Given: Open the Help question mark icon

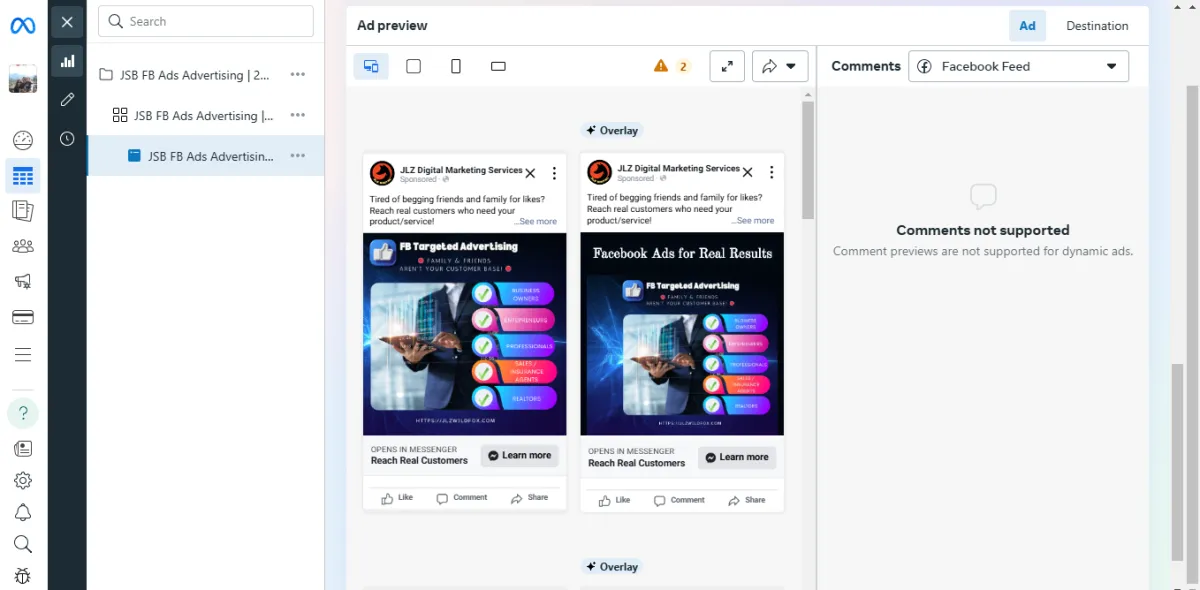Looking at the screenshot, I should 23,413.
